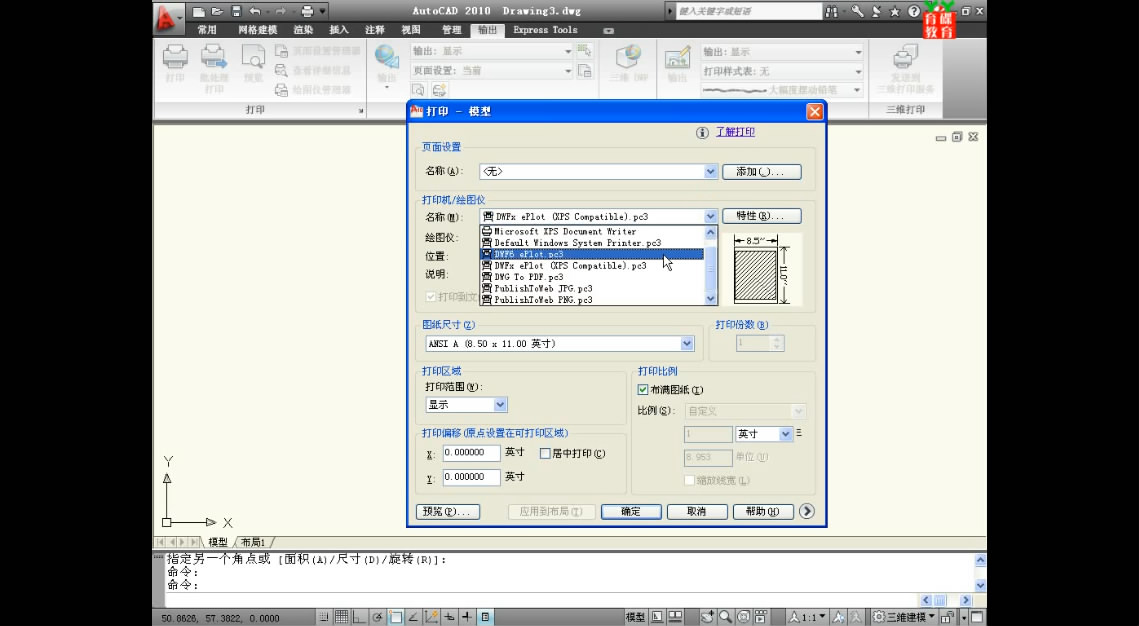Screen dimensions: 1139x626
Task: Toggle polar tracking in the status bar
Action: coord(377,617)
